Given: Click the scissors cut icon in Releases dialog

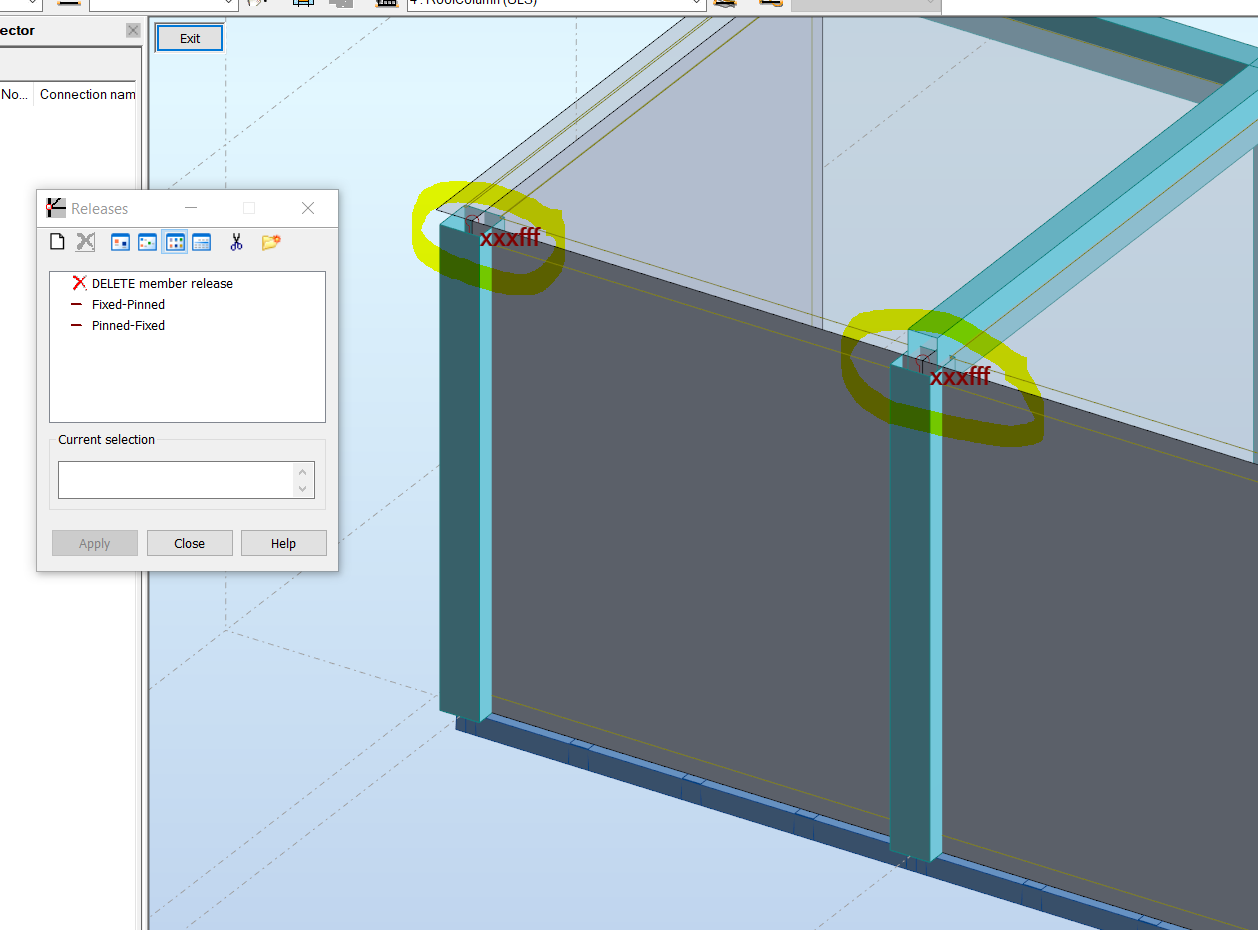Looking at the screenshot, I should [x=236, y=241].
